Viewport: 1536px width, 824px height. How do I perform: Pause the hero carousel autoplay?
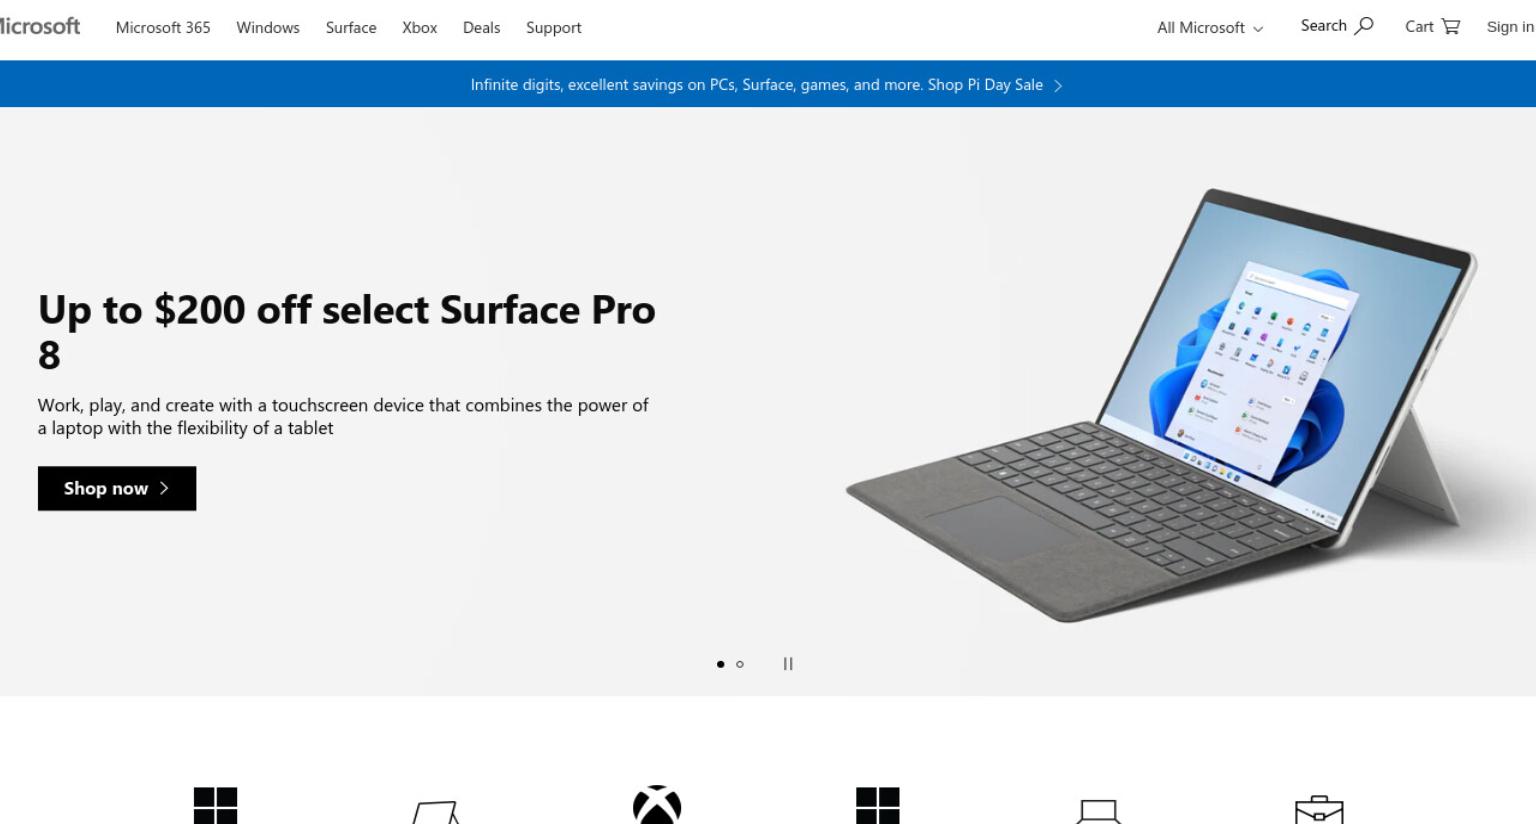(788, 664)
